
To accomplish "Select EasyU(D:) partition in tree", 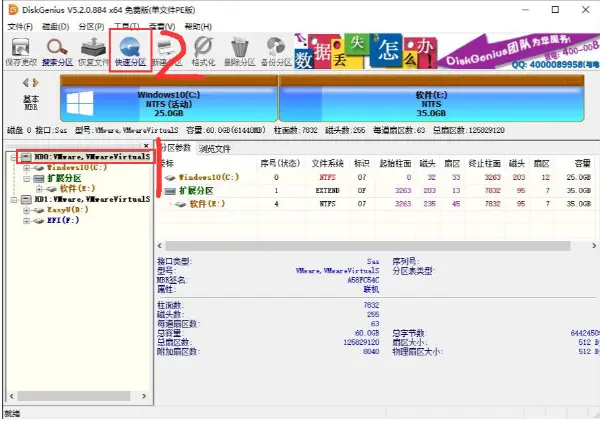I will 68,210.
